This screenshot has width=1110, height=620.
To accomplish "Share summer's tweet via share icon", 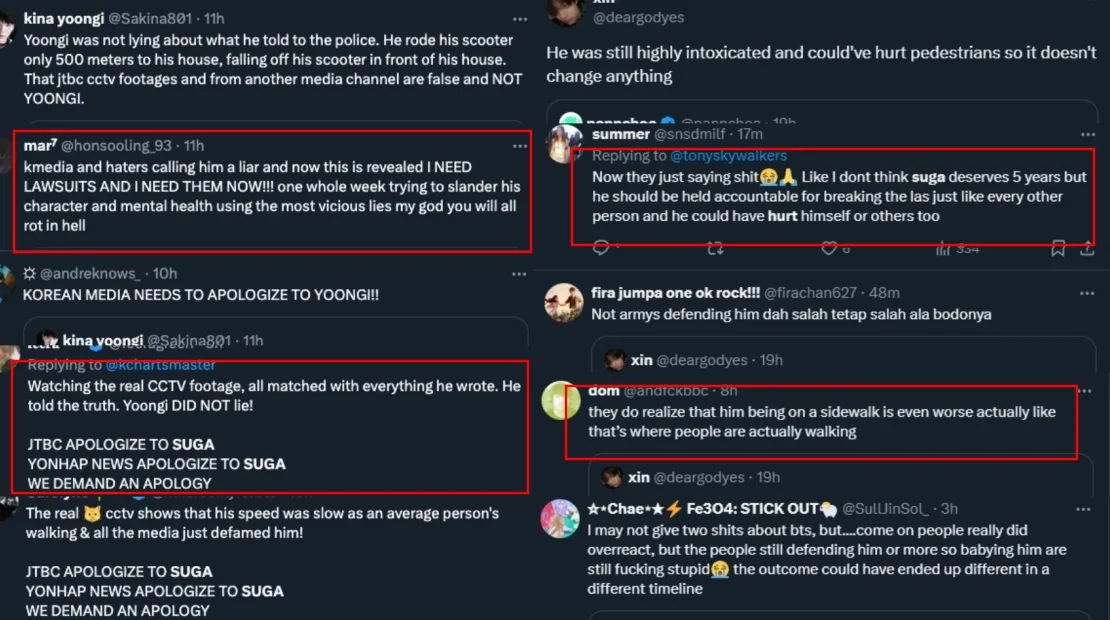I will coord(1086,248).
